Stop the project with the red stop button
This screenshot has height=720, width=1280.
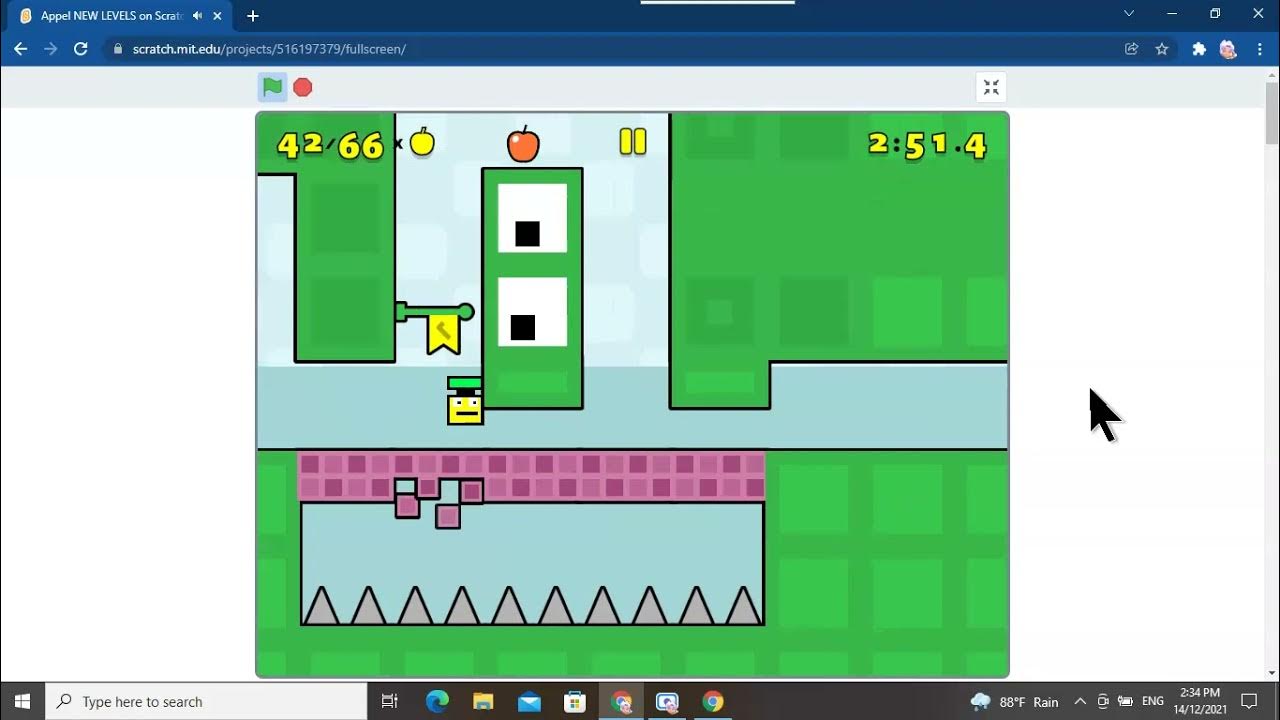pyautogui.click(x=303, y=87)
